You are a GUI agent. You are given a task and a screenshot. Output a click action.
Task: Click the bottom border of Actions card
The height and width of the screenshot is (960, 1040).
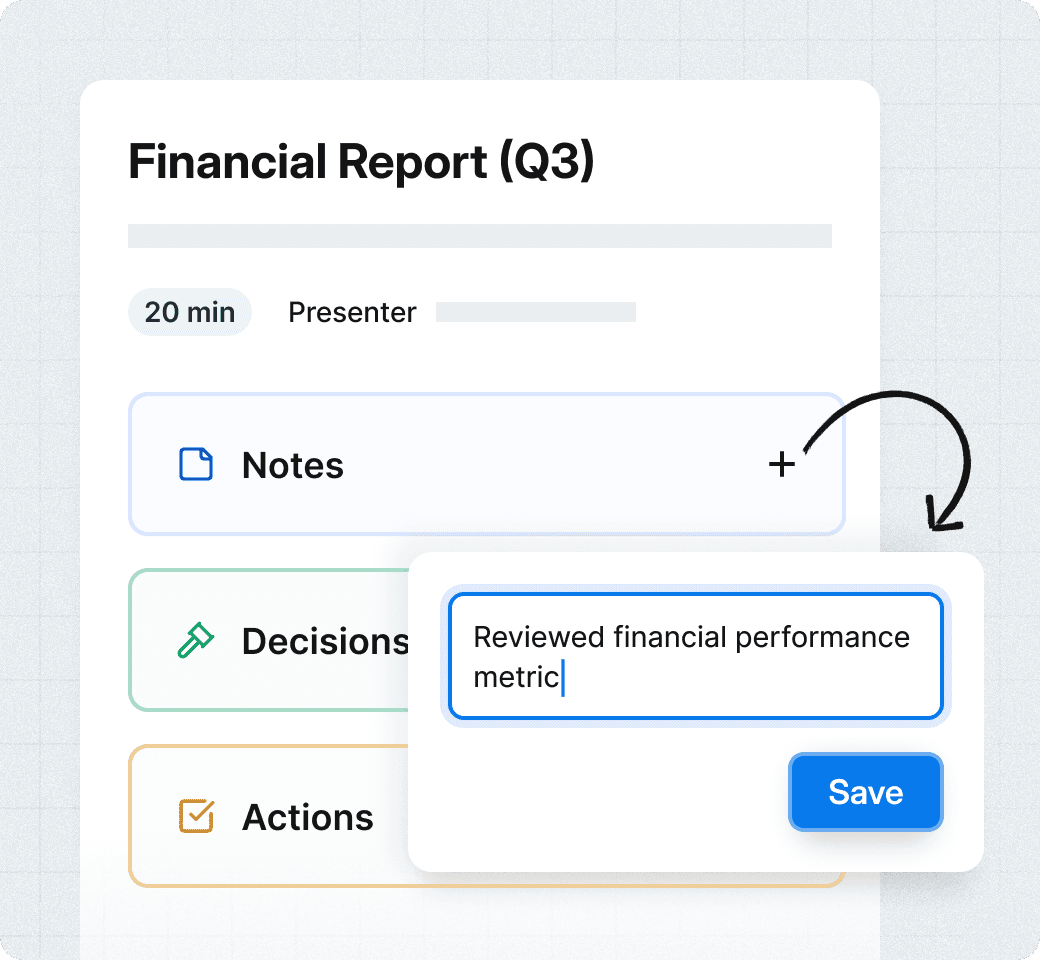(x=270, y=885)
